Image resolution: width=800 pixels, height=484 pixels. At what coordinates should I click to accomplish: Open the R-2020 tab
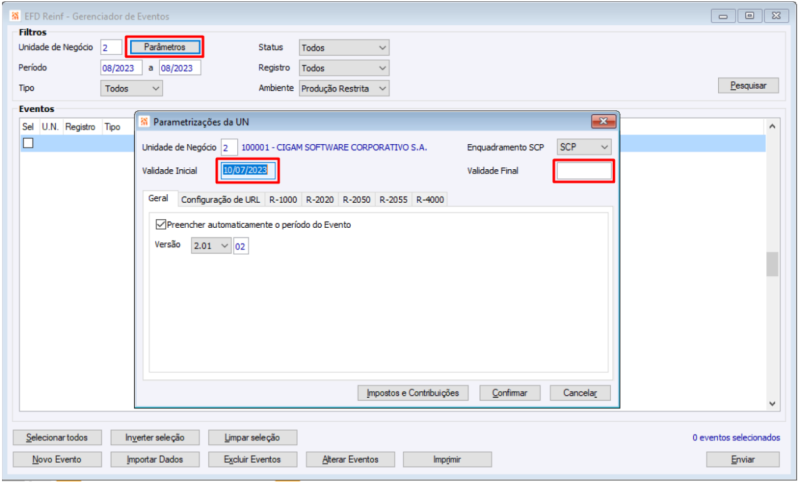tap(320, 199)
